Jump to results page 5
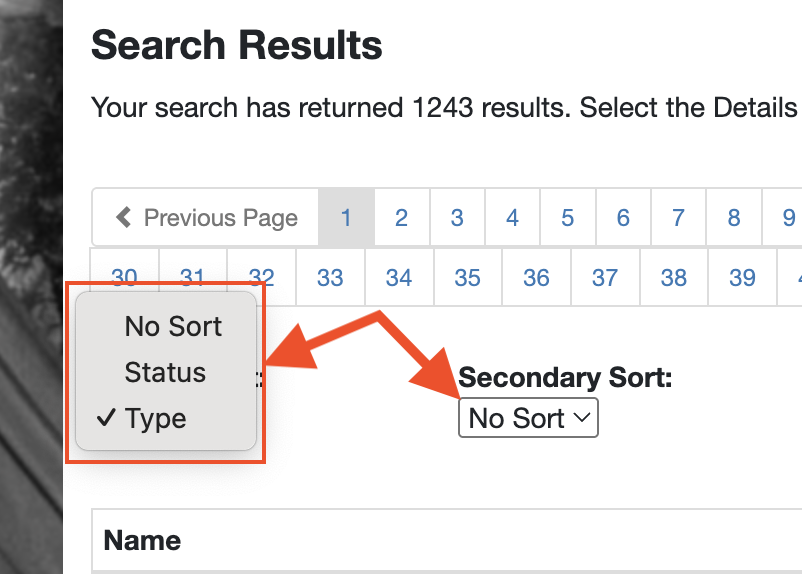 tap(568, 217)
